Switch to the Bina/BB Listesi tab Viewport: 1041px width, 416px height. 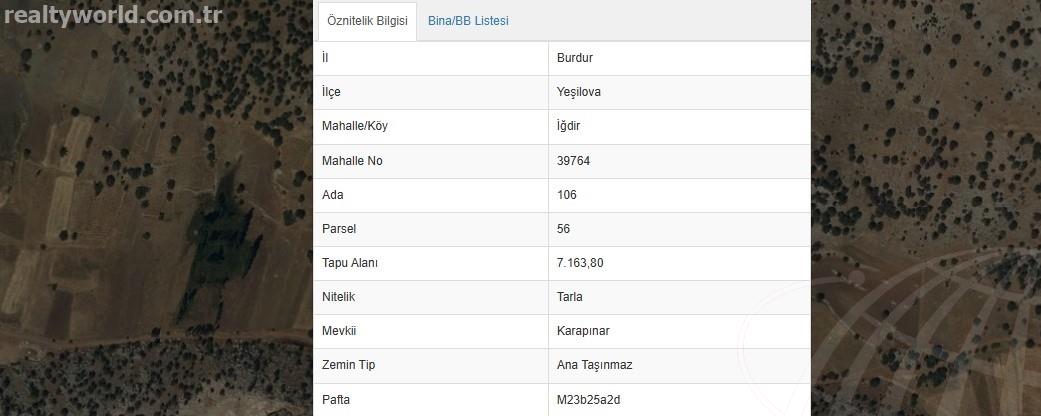point(468,21)
